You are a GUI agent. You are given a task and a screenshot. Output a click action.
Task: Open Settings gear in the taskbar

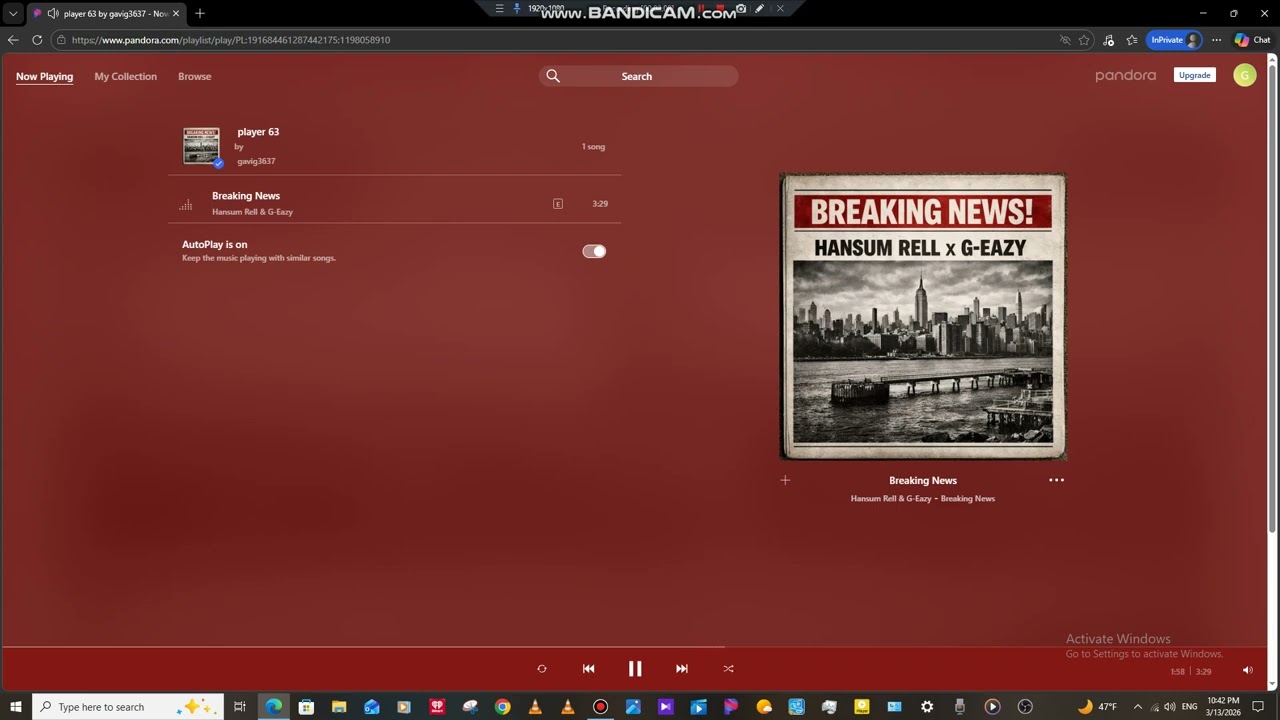(927, 707)
